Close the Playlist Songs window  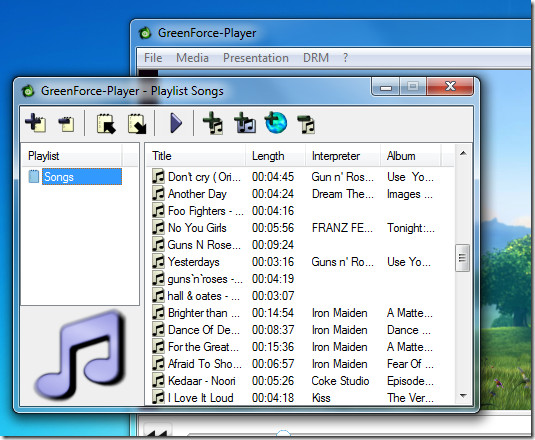point(450,86)
